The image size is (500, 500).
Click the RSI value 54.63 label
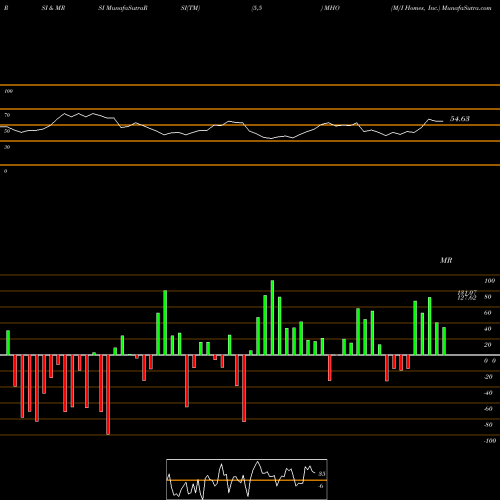(460, 119)
